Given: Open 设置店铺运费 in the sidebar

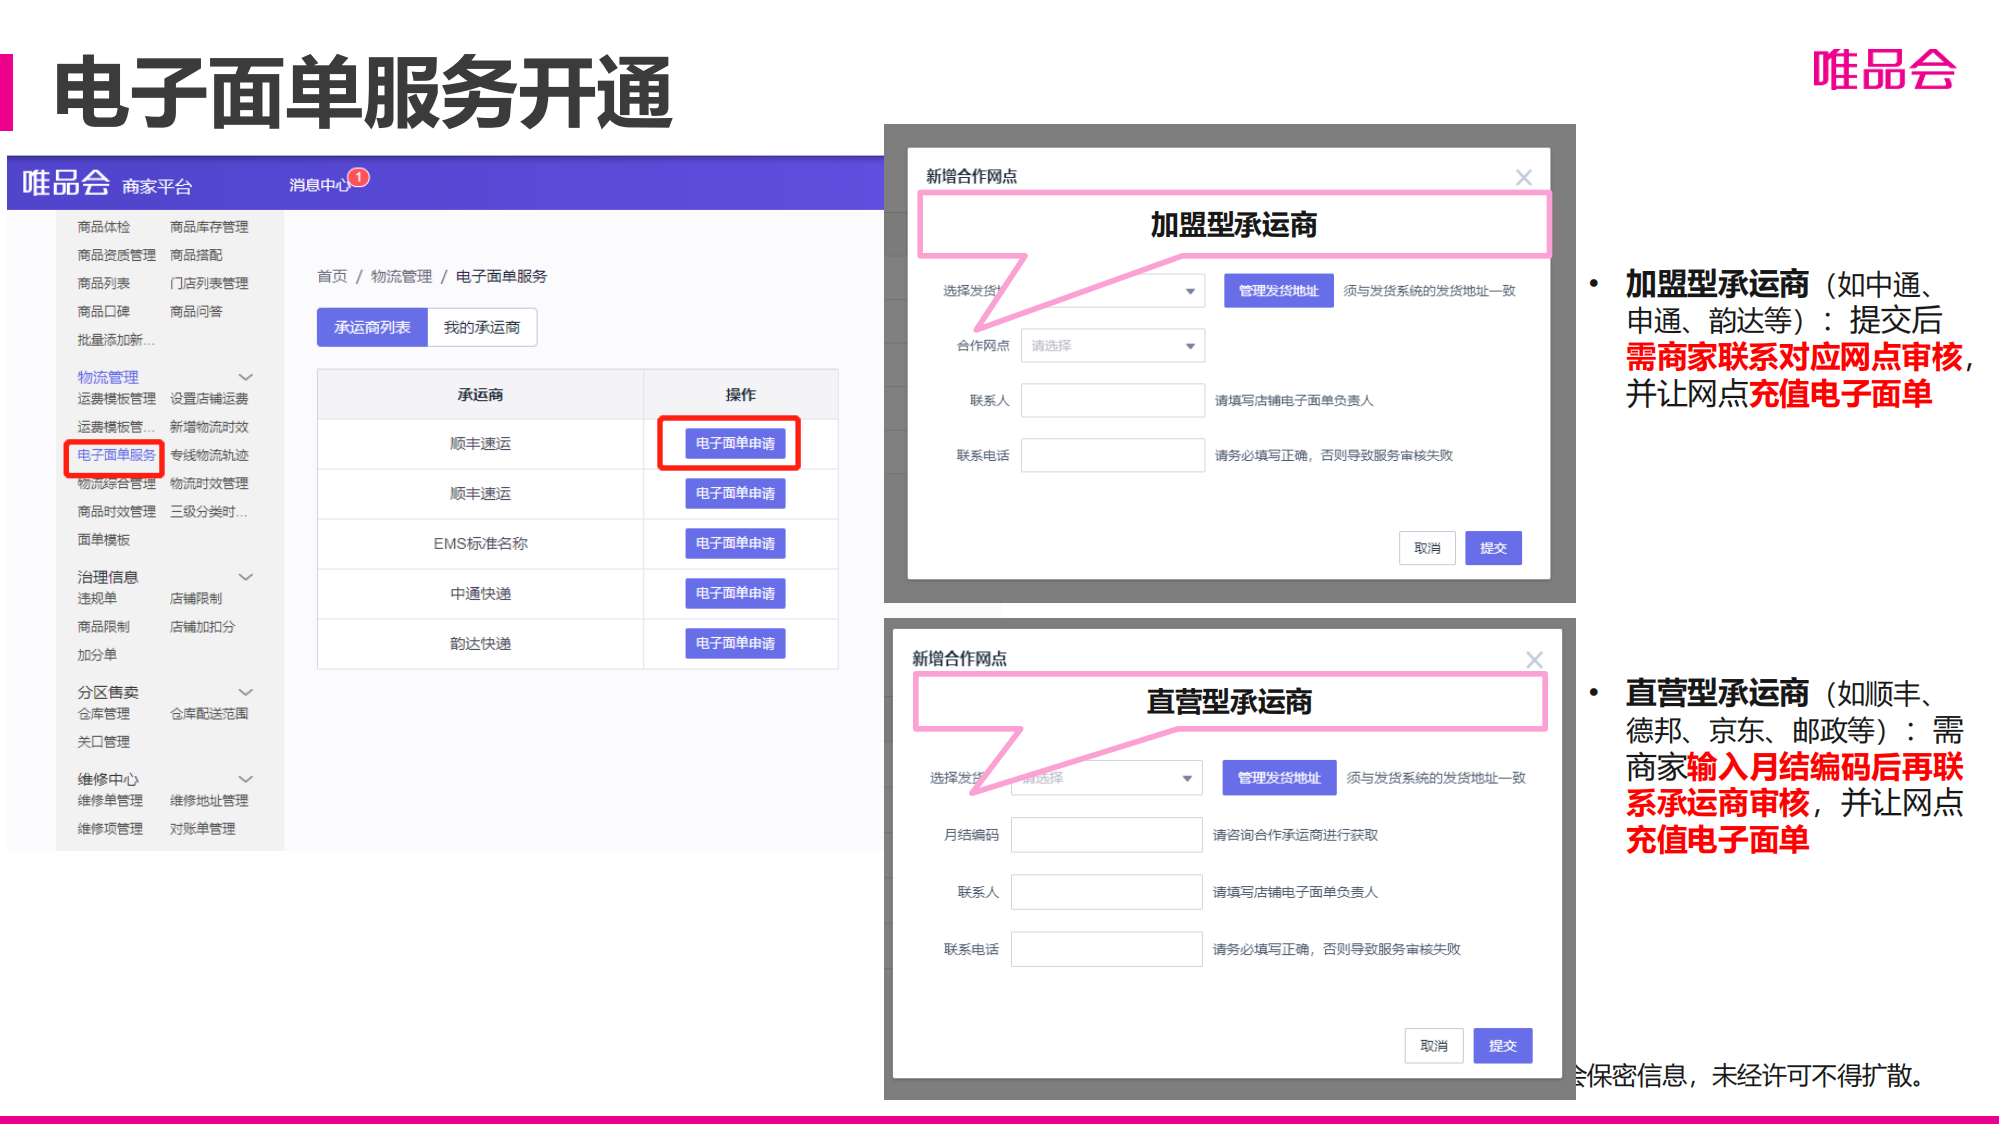Looking at the screenshot, I should pyautogui.click(x=209, y=398).
